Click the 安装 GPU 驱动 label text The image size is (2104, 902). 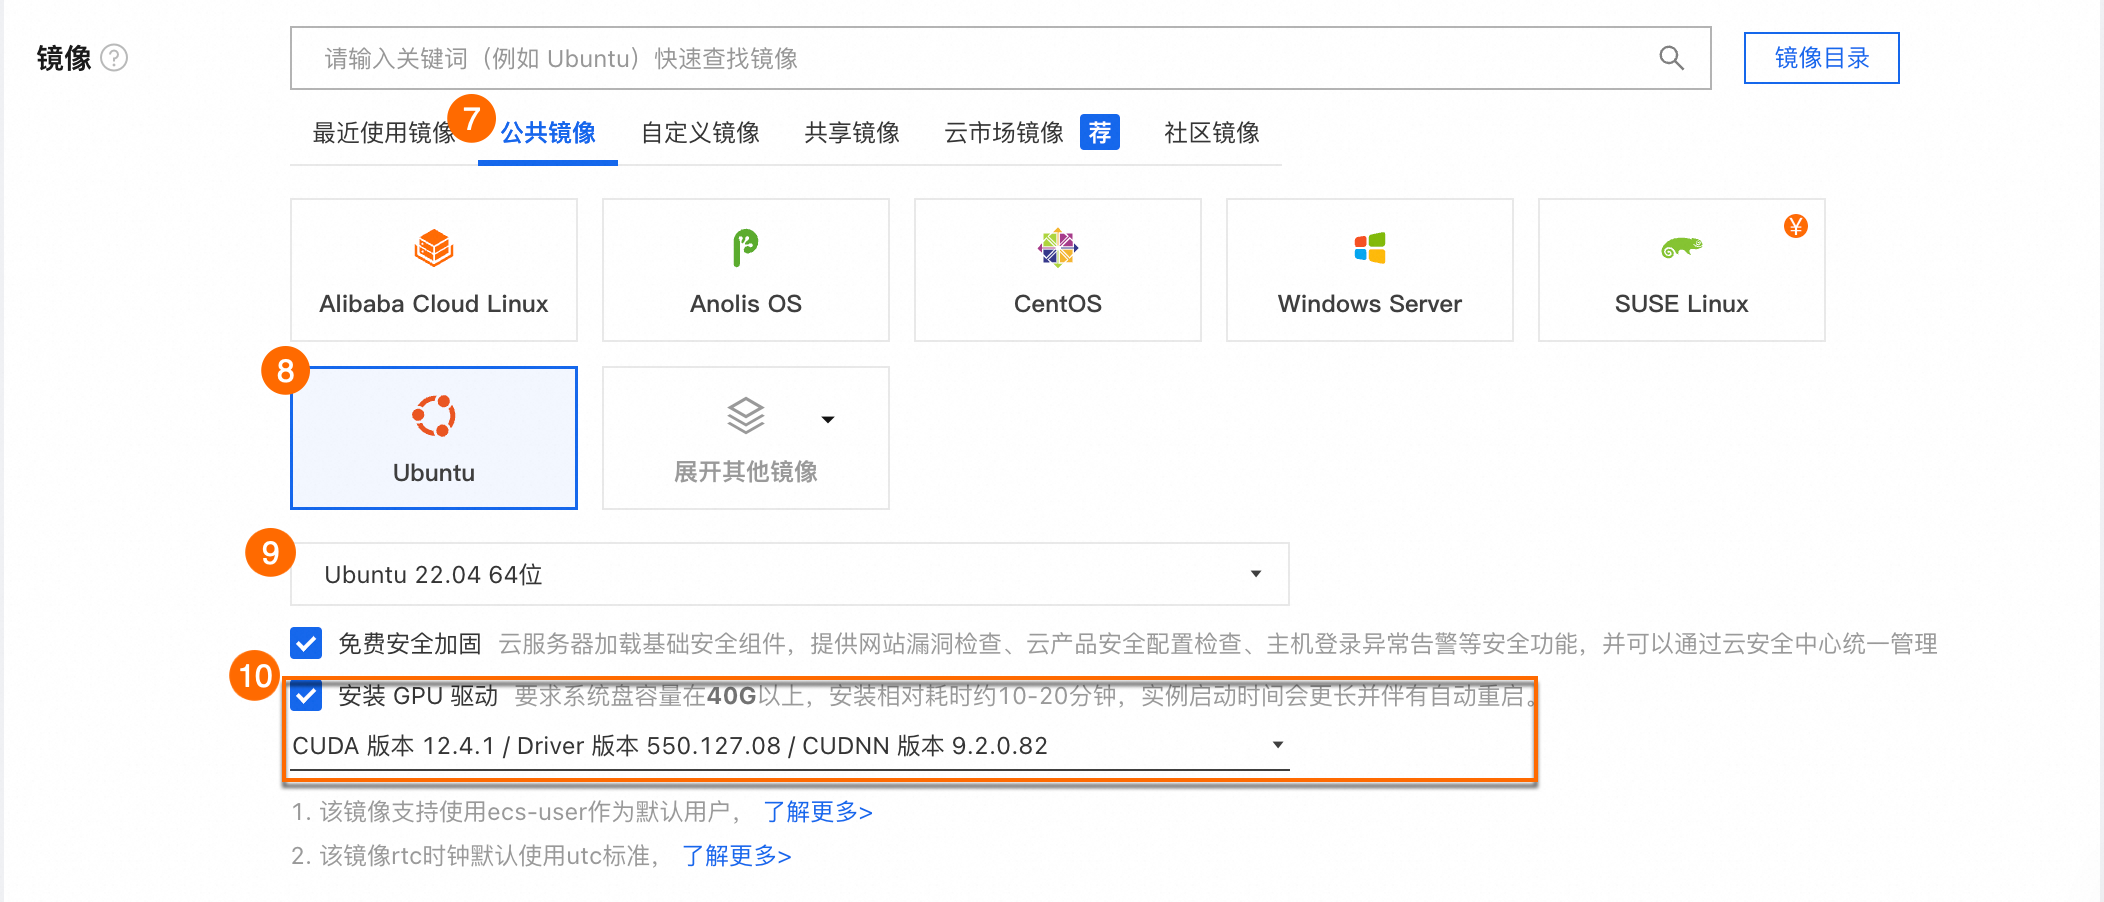point(418,696)
